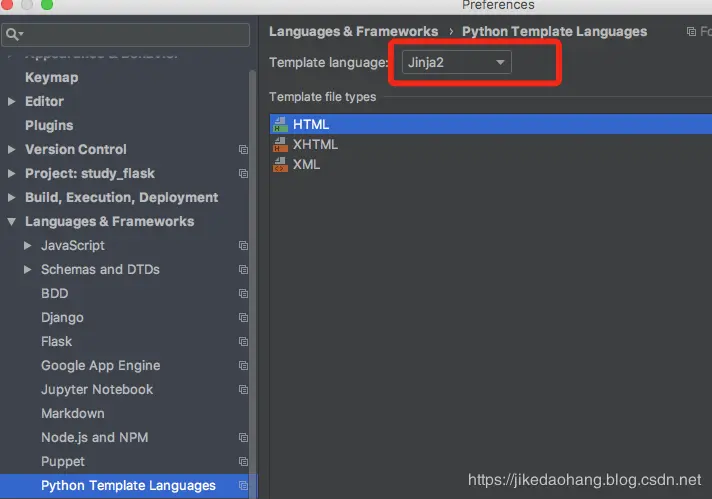712x499 pixels.
Task: Open the Markdown settings page
Action: tap(73, 414)
